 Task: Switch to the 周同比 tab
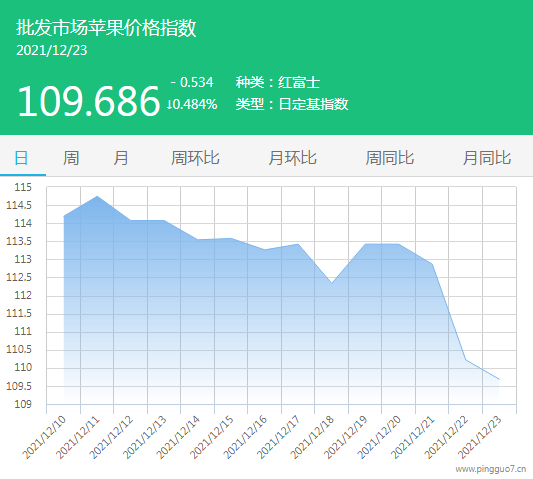point(390,158)
